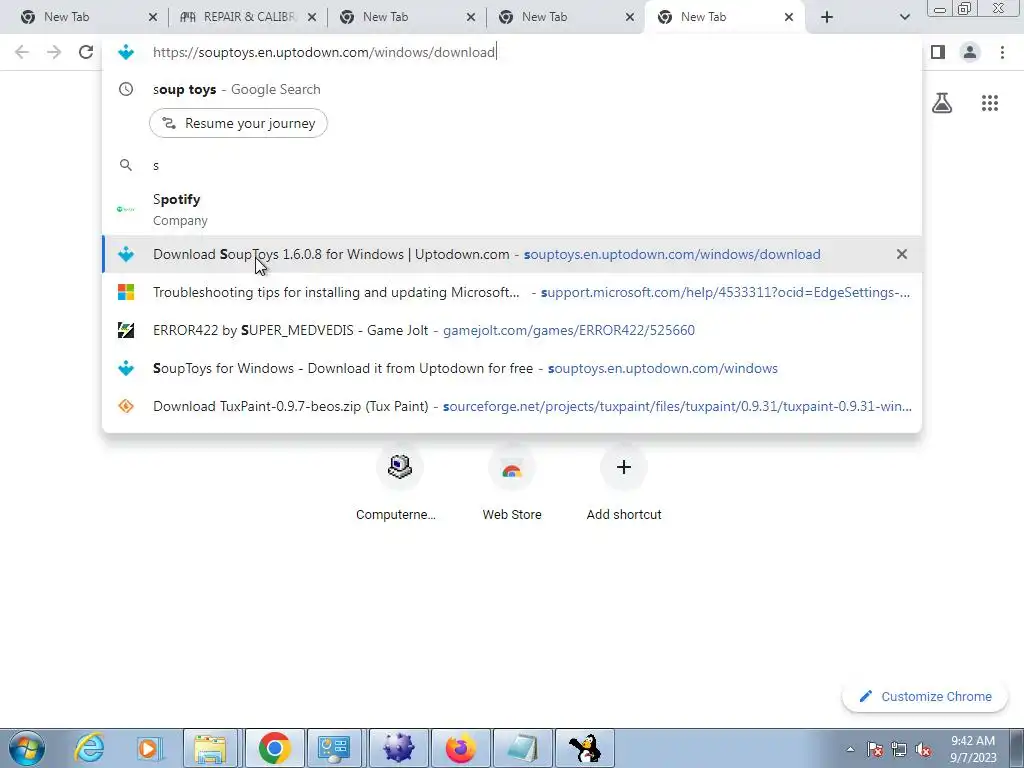Viewport: 1024px width, 768px height.
Task: Reload the page with the refresh icon
Action: [86, 52]
